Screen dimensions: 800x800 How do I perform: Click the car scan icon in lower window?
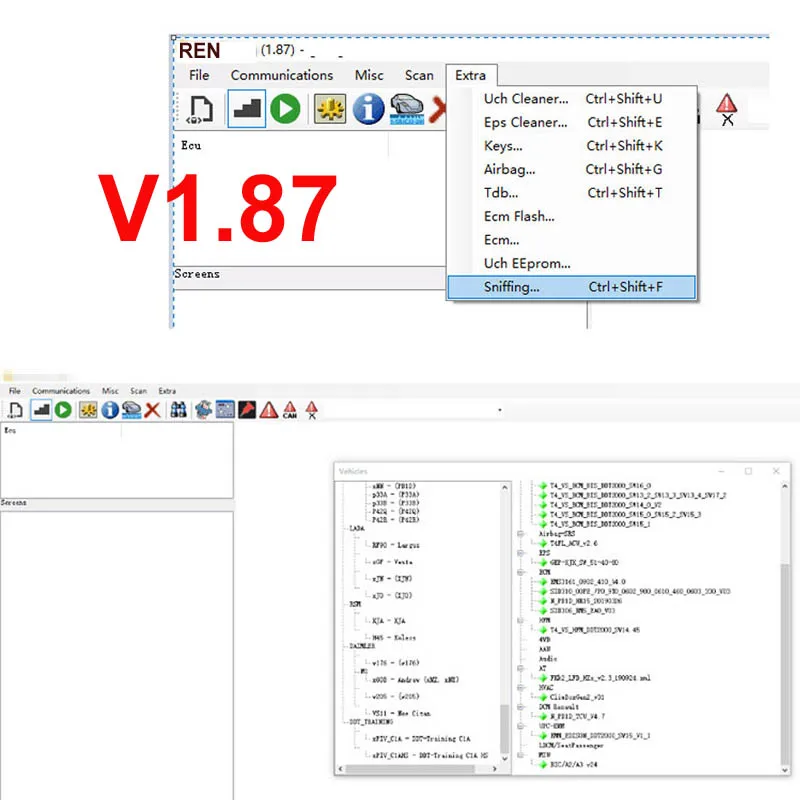(x=131, y=410)
